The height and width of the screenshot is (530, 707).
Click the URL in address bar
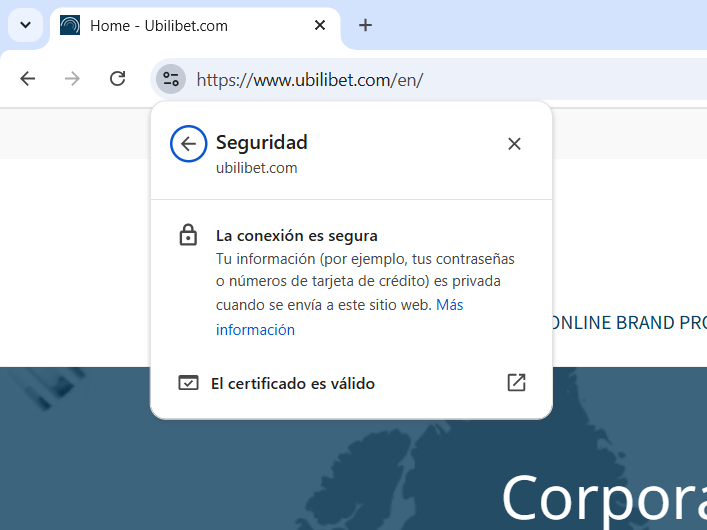pos(310,80)
